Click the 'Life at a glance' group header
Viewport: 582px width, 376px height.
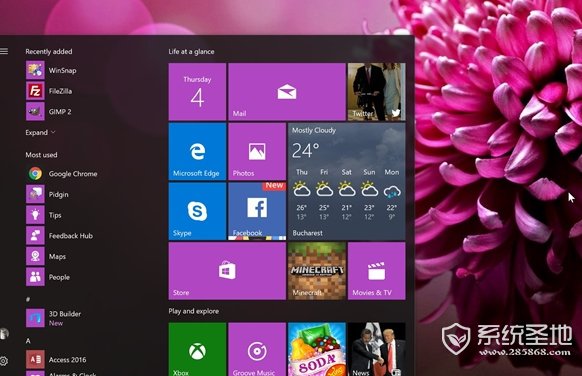coord(191,52)
